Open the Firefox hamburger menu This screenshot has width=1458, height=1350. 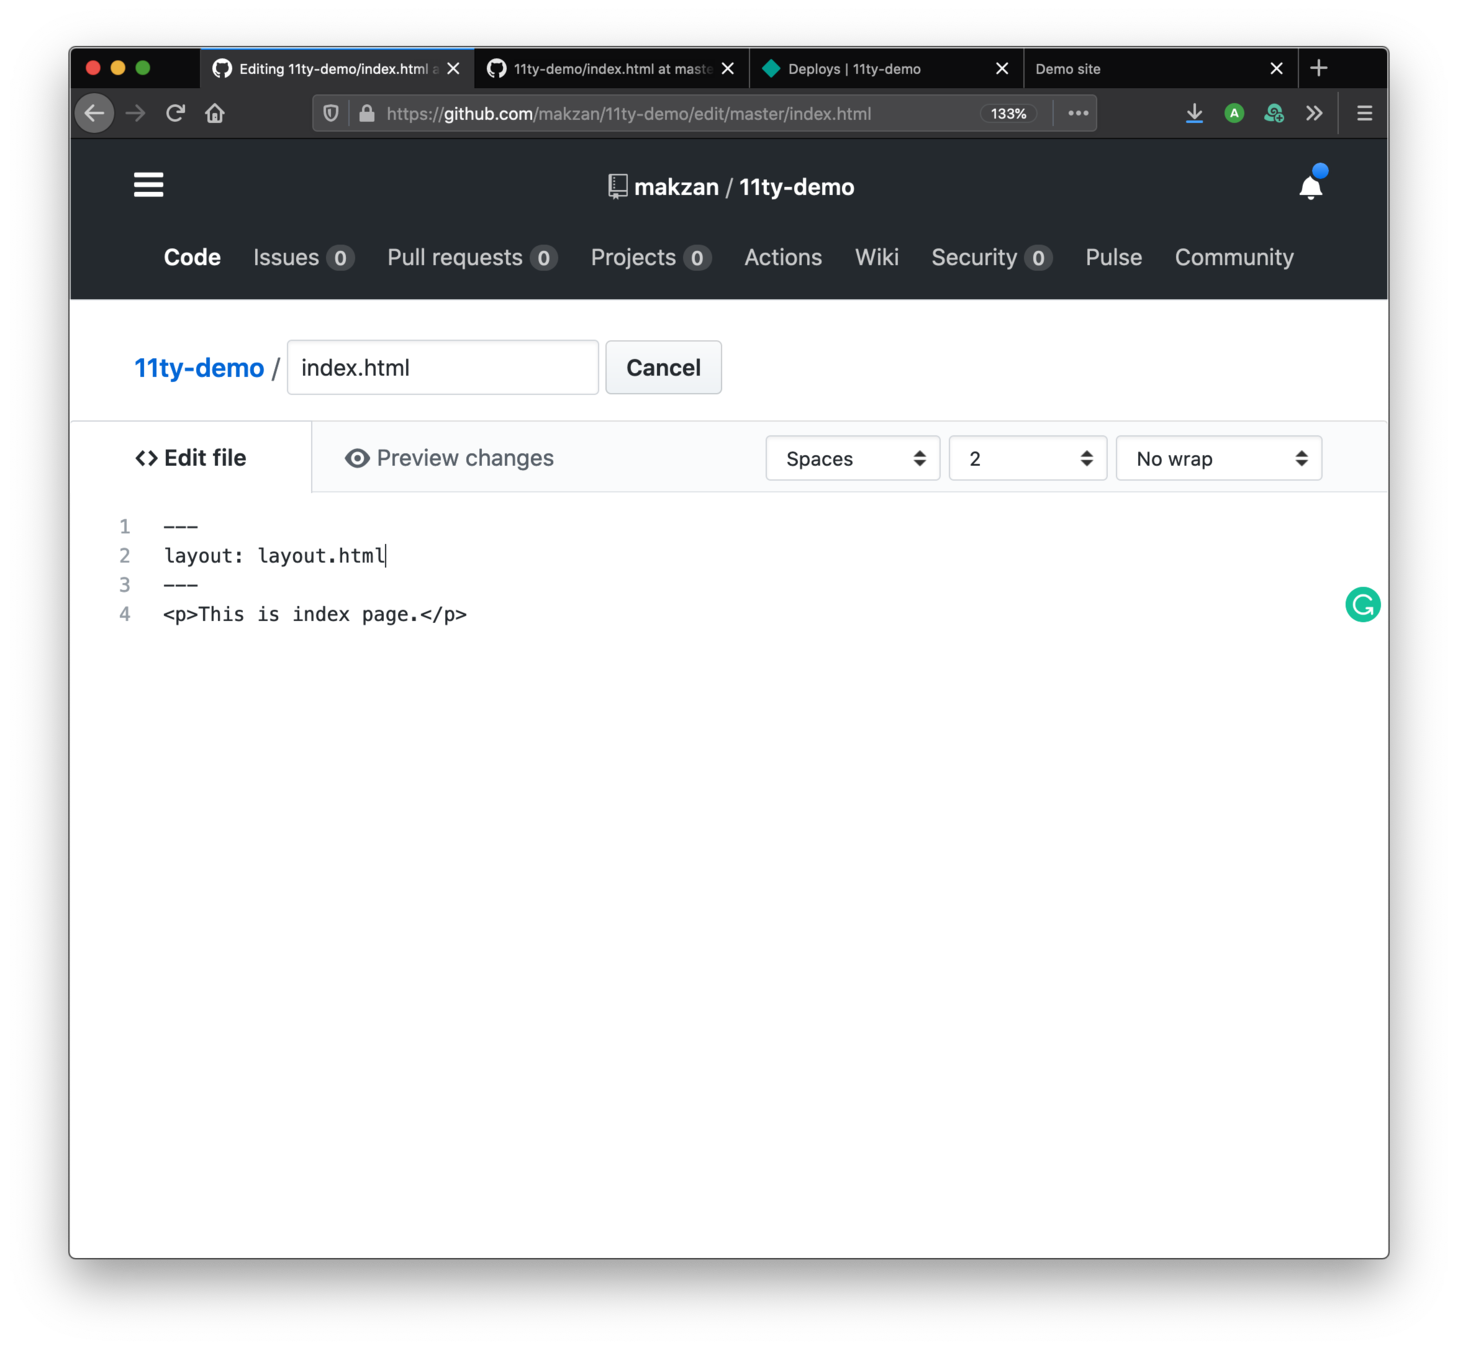point(1364,113)
